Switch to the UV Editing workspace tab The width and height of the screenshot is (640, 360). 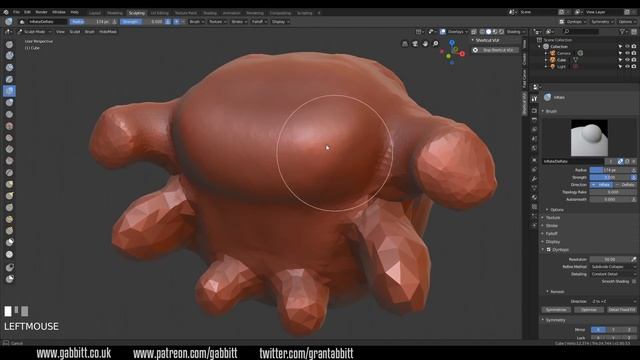coord(160,13)
